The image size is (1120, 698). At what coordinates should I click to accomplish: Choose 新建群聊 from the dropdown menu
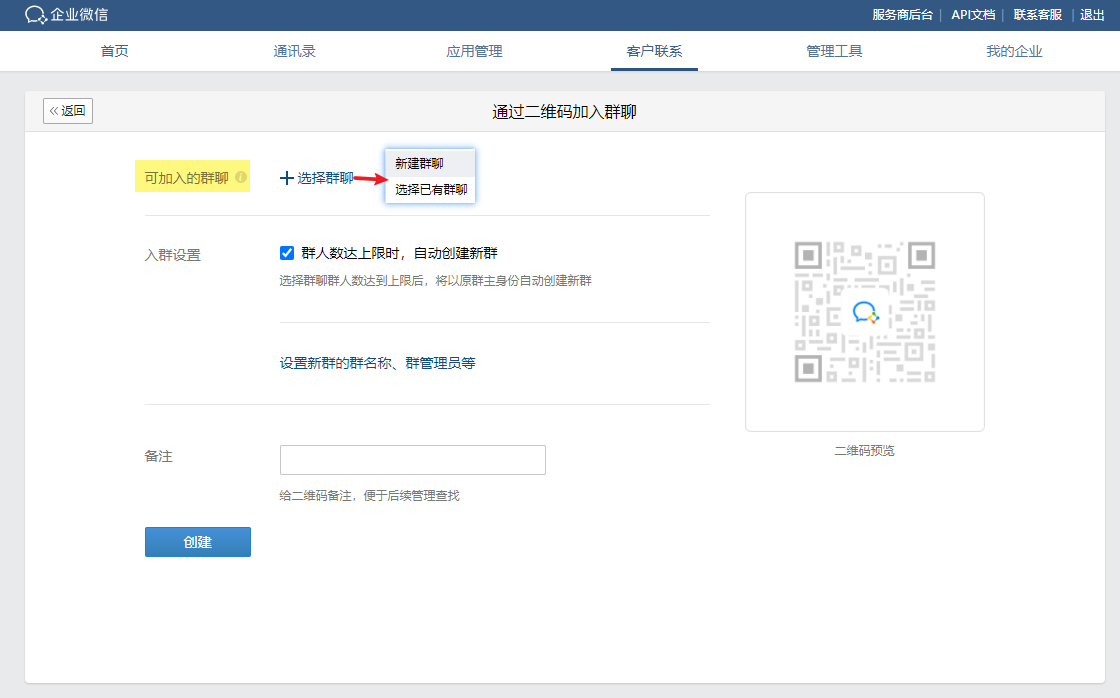tap(430, 164)
